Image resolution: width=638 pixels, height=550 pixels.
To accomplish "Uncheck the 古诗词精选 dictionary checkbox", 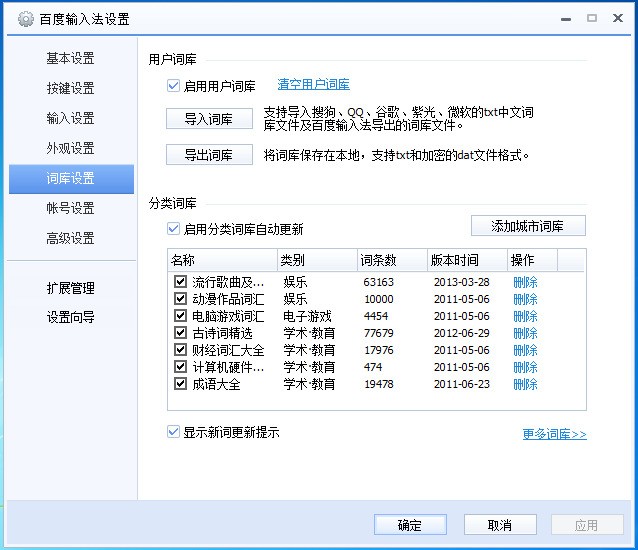I will (x=180, y=333).
